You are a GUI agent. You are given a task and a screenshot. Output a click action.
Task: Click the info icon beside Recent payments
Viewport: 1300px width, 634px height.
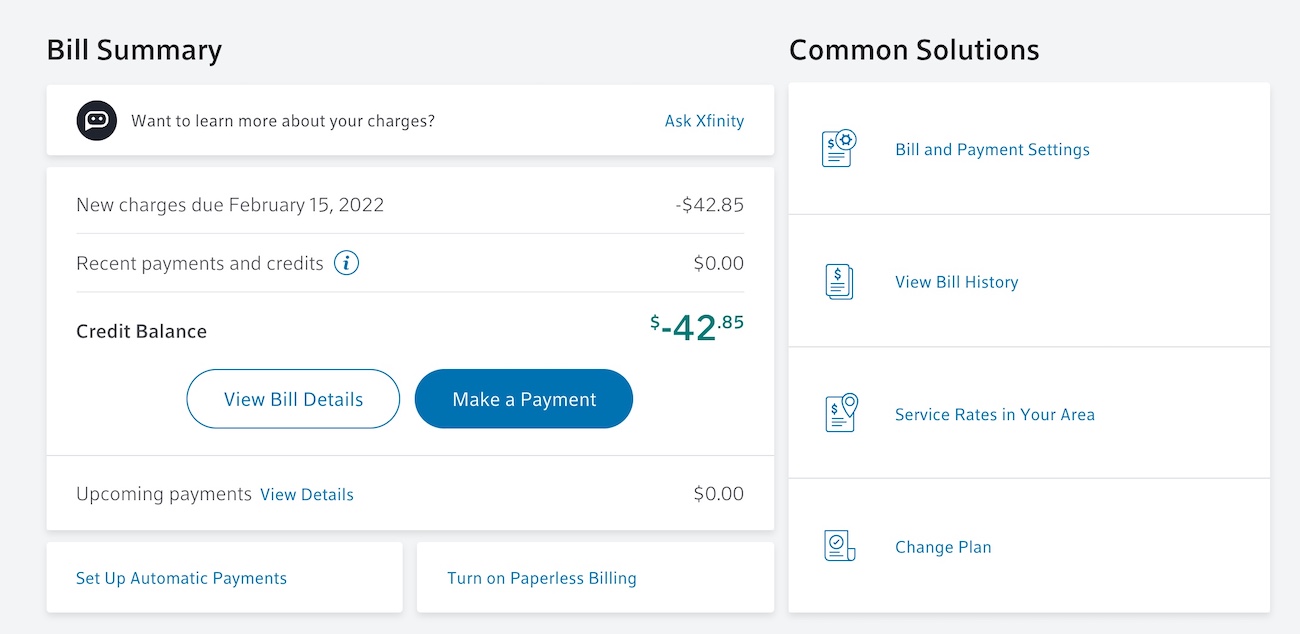coord(346,264)
